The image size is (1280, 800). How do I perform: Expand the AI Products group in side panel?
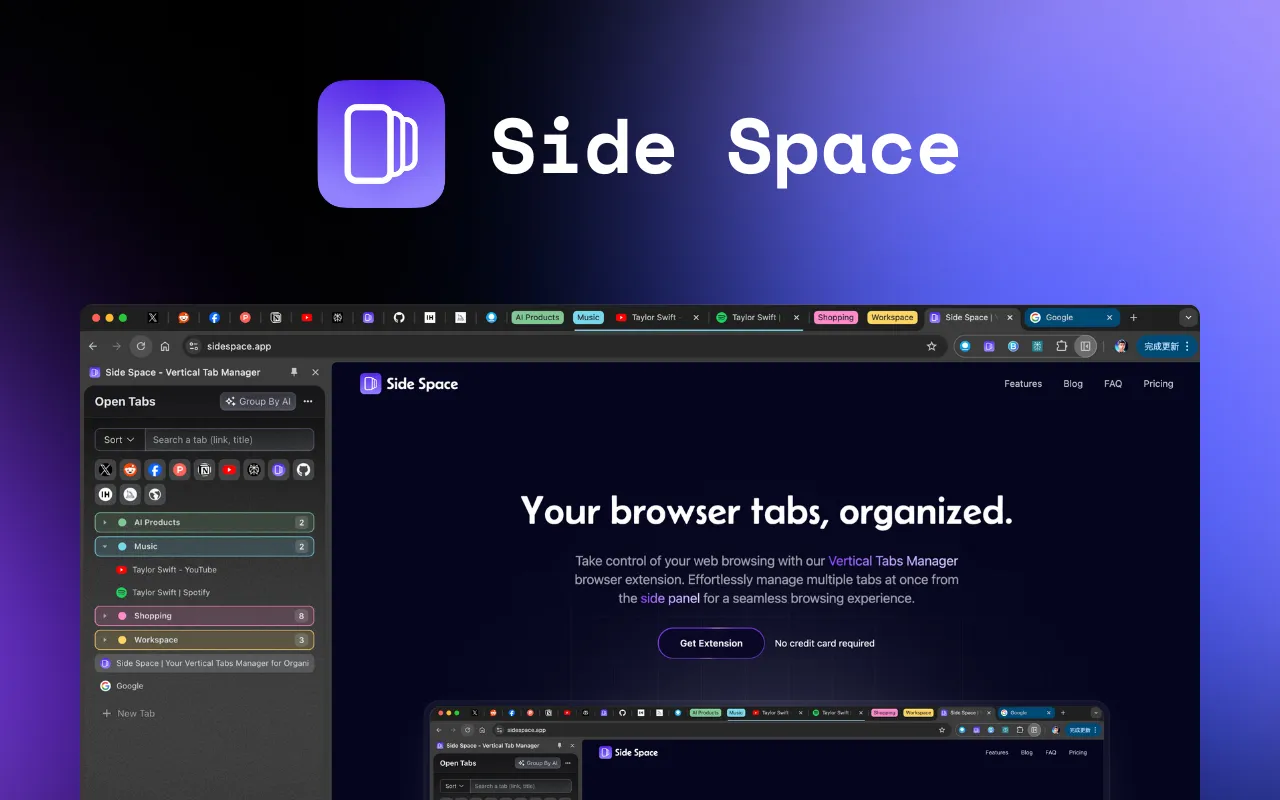click(105, 522)
